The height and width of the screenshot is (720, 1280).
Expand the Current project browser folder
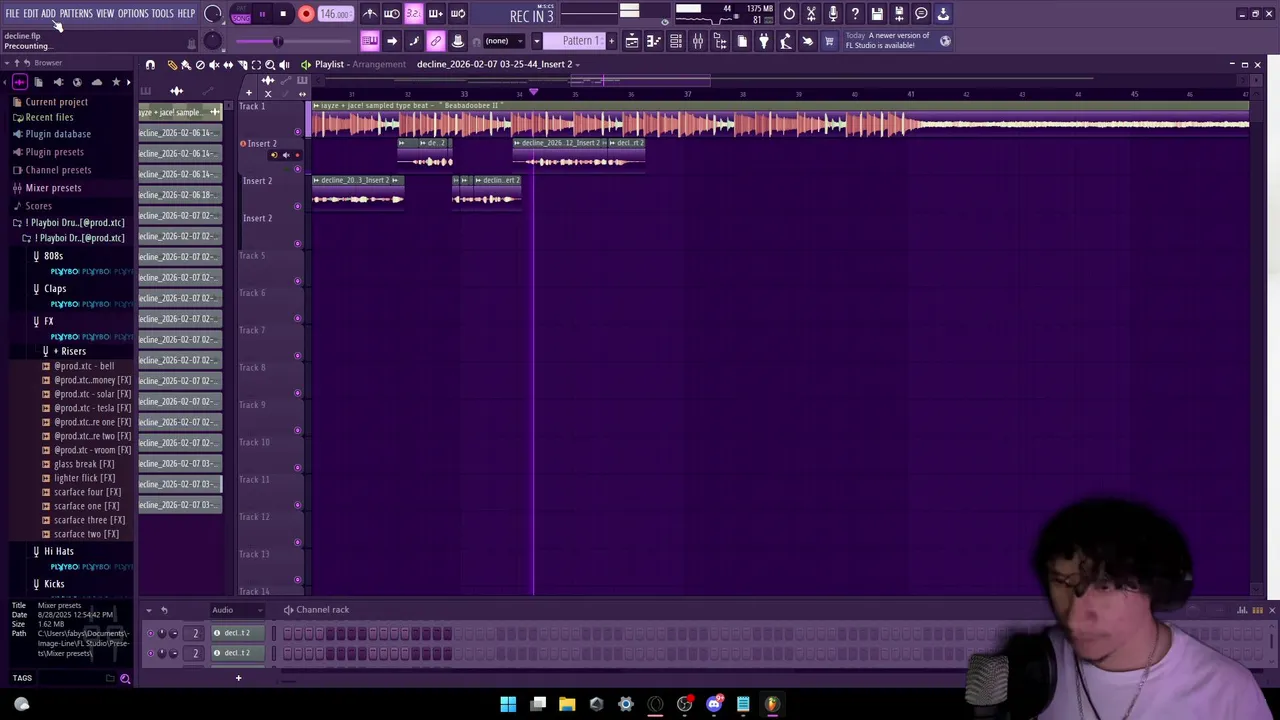[57, 102]
